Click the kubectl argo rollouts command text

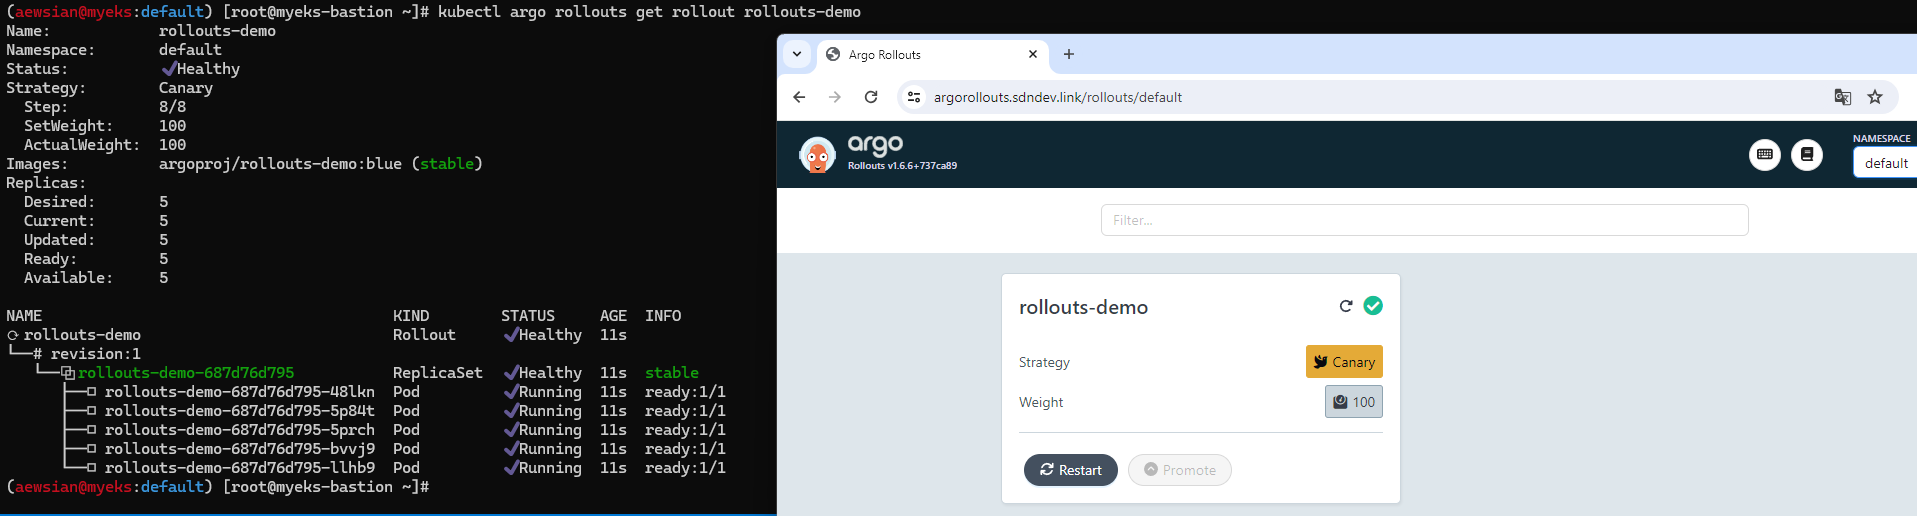point(649,12)
